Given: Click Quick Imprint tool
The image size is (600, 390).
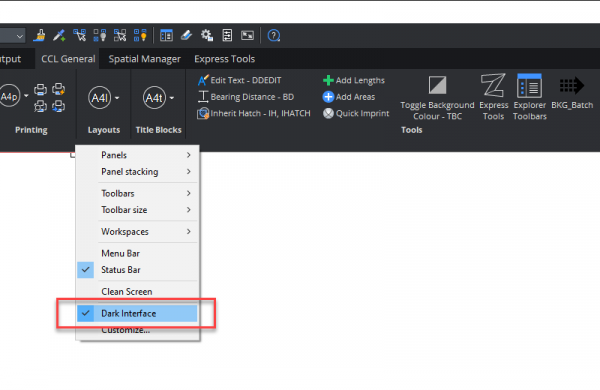Looking at the screenshot, I should pyautogui.click(x=356, y=113).
